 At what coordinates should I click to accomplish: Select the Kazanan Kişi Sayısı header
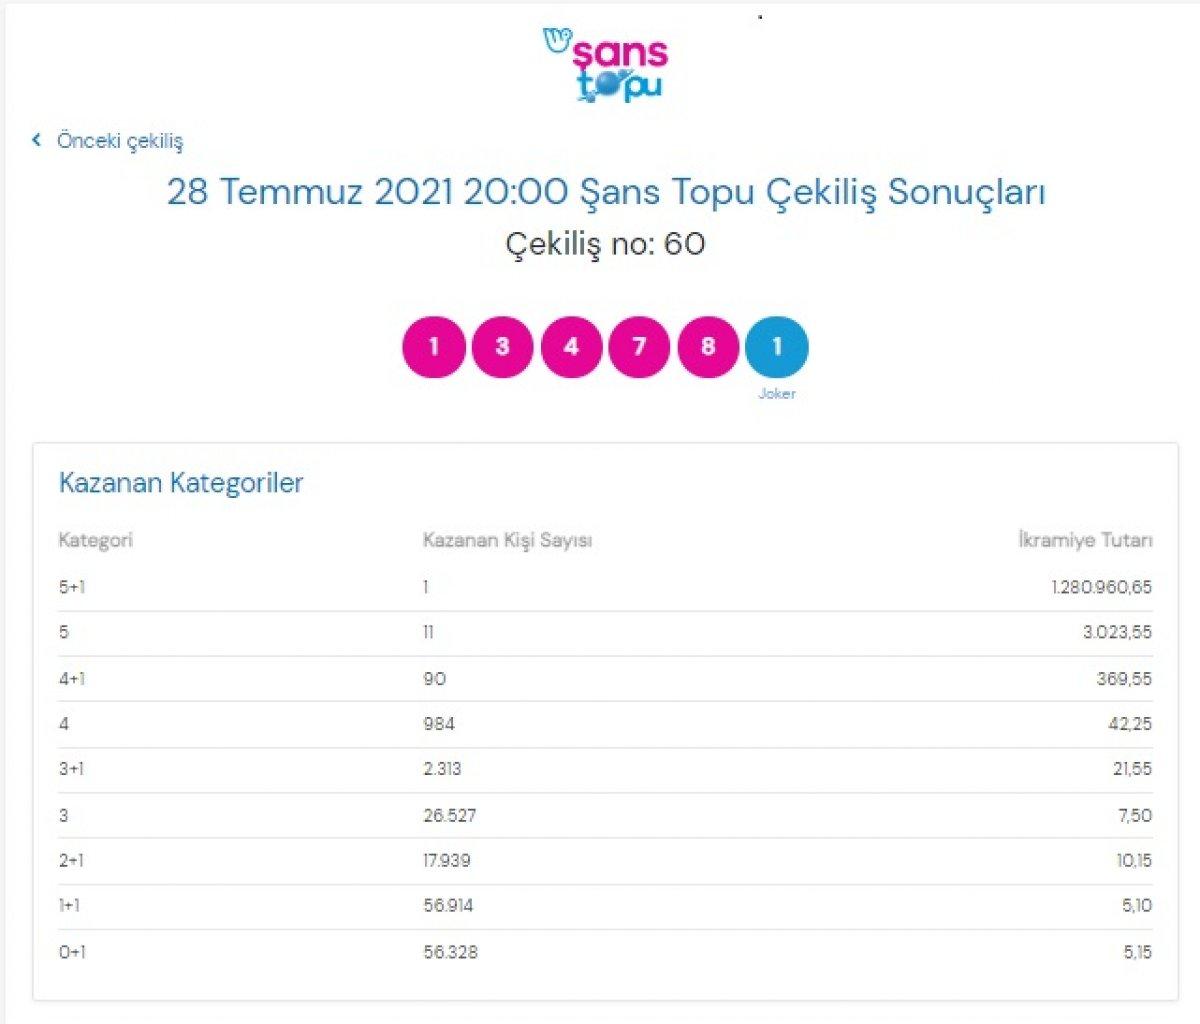506,541
